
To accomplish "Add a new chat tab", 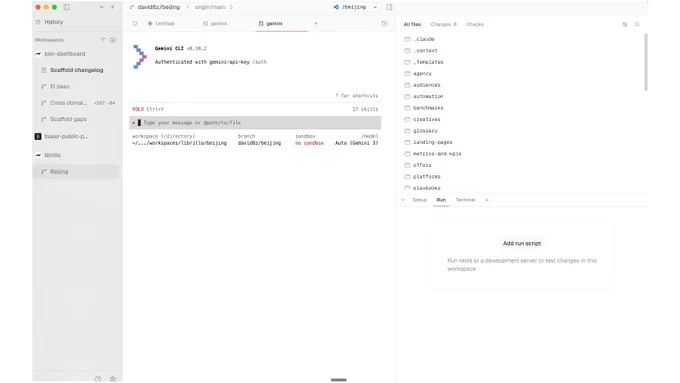I will tap(316, 23).
